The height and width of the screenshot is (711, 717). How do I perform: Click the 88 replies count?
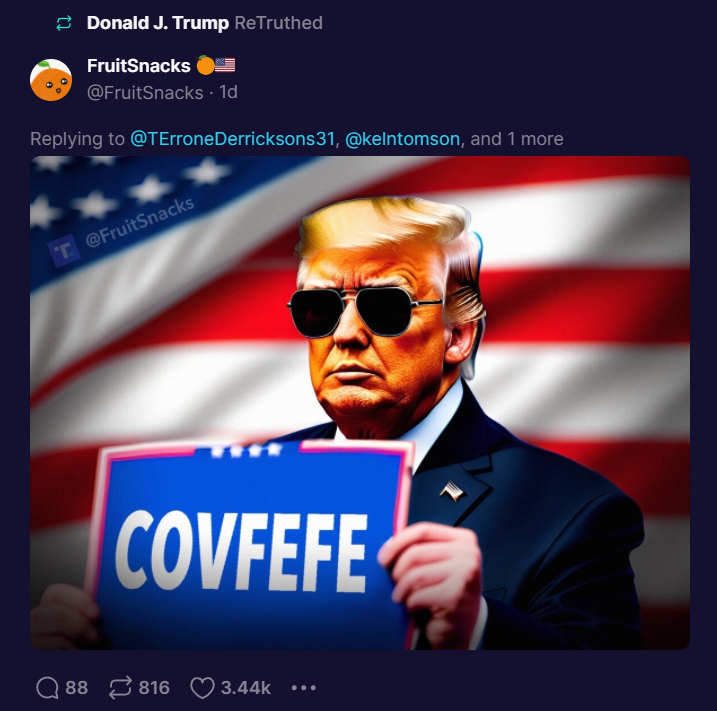(x=76, y=688)
